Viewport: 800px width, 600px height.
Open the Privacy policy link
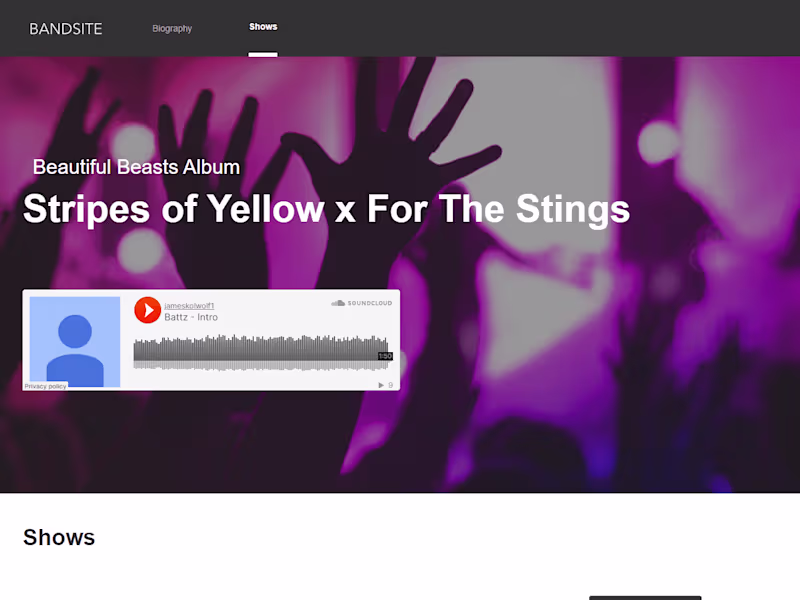click(x=46, y=386)
